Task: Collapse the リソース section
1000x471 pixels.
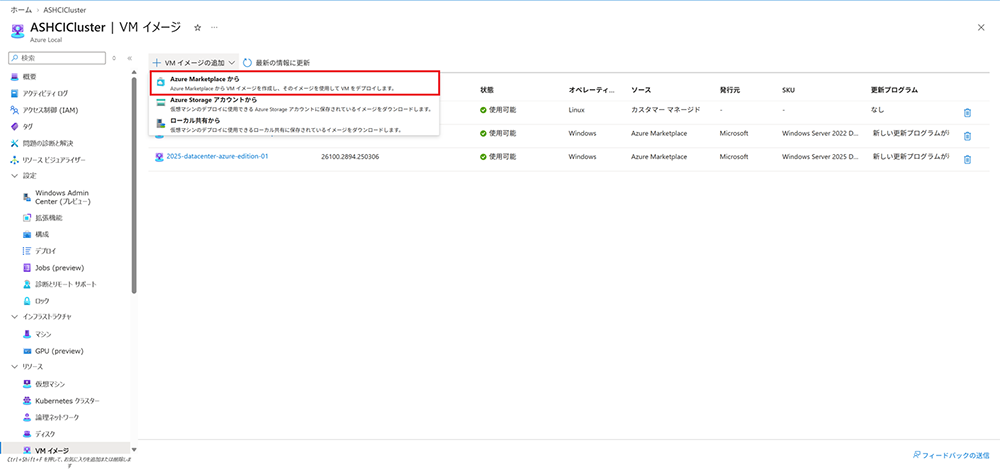Action: (x=15, y=367)
